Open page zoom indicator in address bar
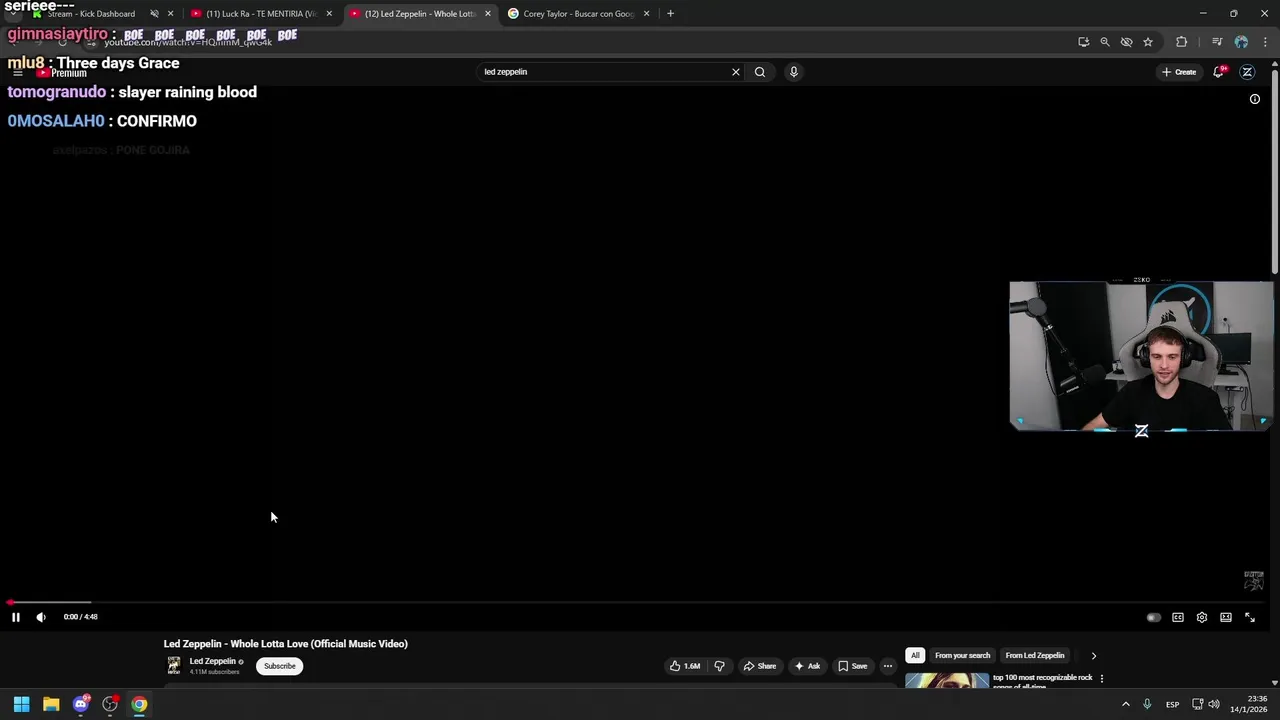Viewport: 1280px width, 720px height. [x=1105, y=42]
